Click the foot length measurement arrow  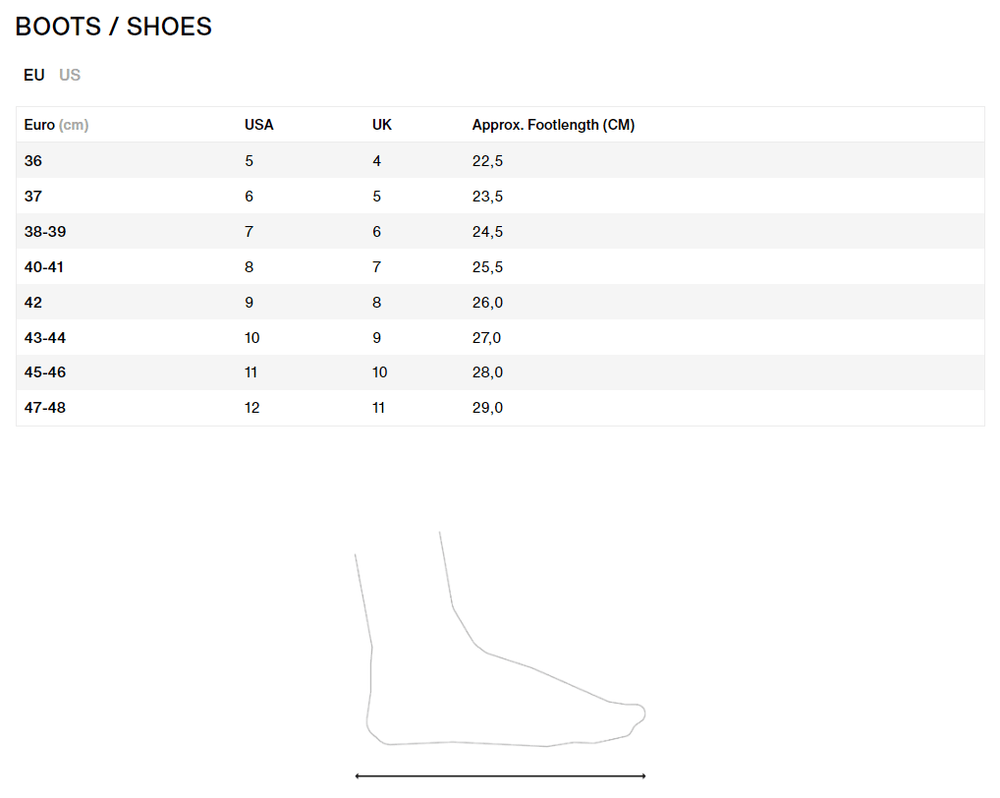click(x=500, y=775)
